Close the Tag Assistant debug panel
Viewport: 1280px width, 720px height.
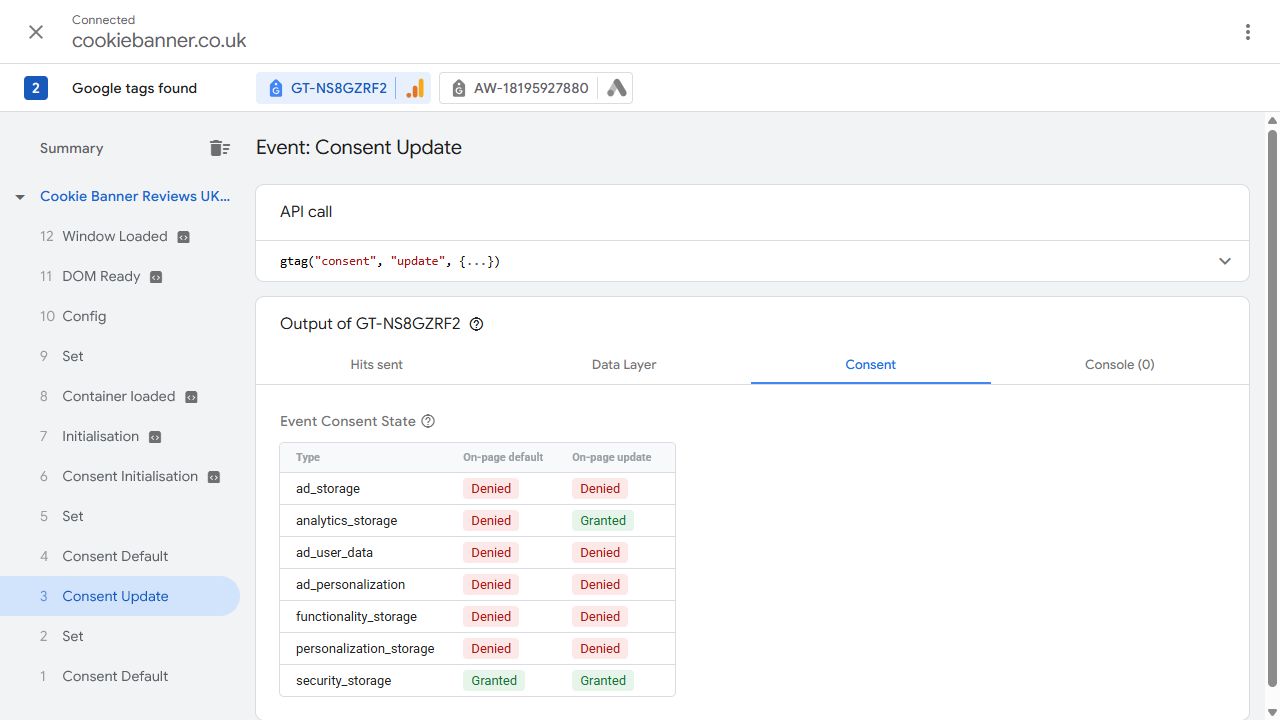coord(36,32)
